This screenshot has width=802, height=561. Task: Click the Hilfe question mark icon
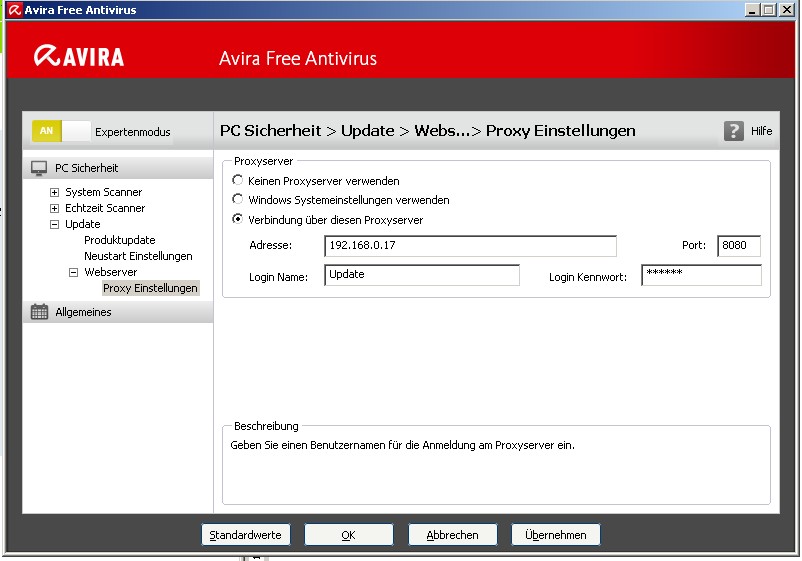coord(734,131)
